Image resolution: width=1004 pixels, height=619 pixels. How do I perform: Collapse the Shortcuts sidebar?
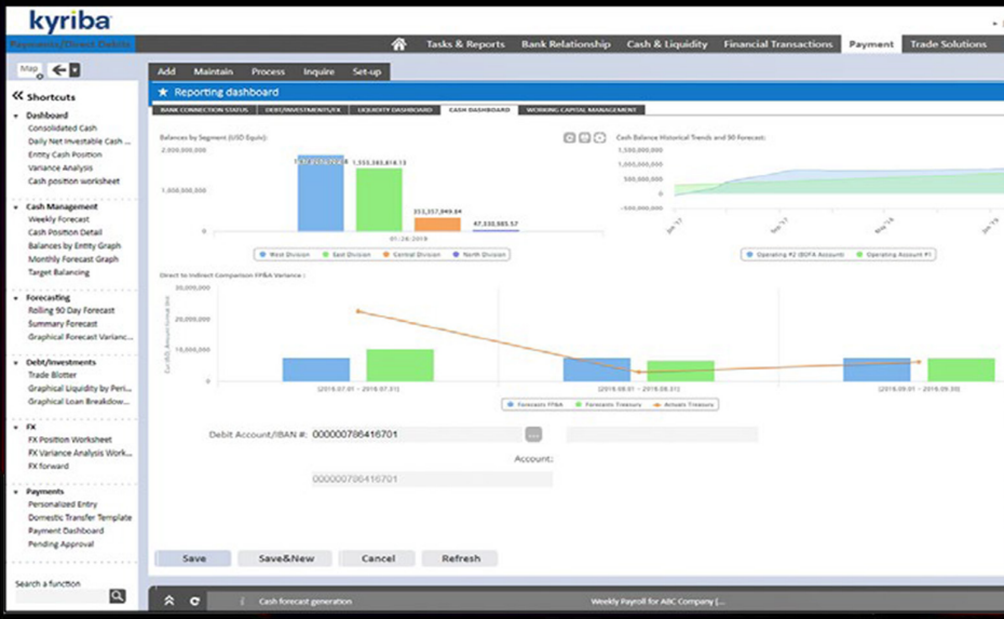18,94
